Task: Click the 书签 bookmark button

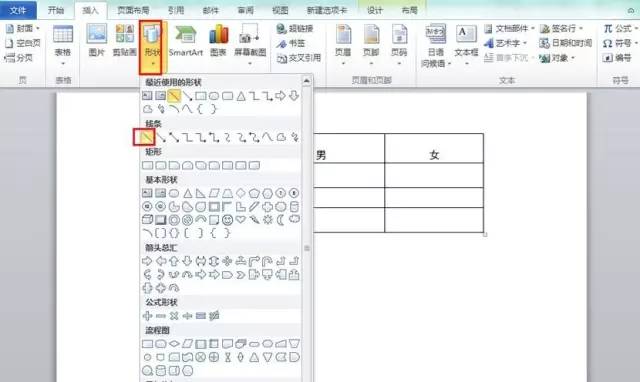Action: click(x=291, y=43)
